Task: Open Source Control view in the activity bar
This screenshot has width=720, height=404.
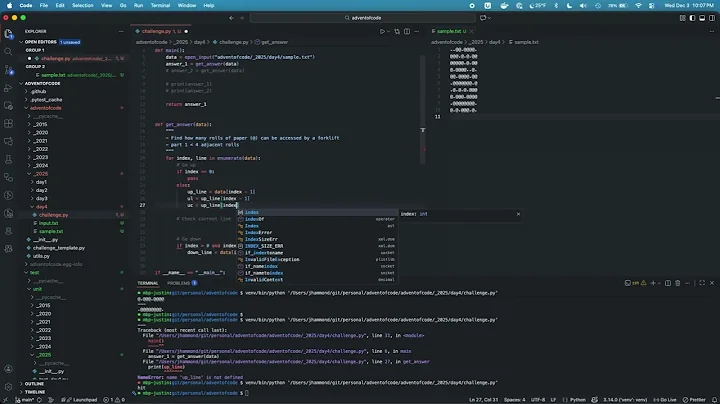Action: pos(8,70)
